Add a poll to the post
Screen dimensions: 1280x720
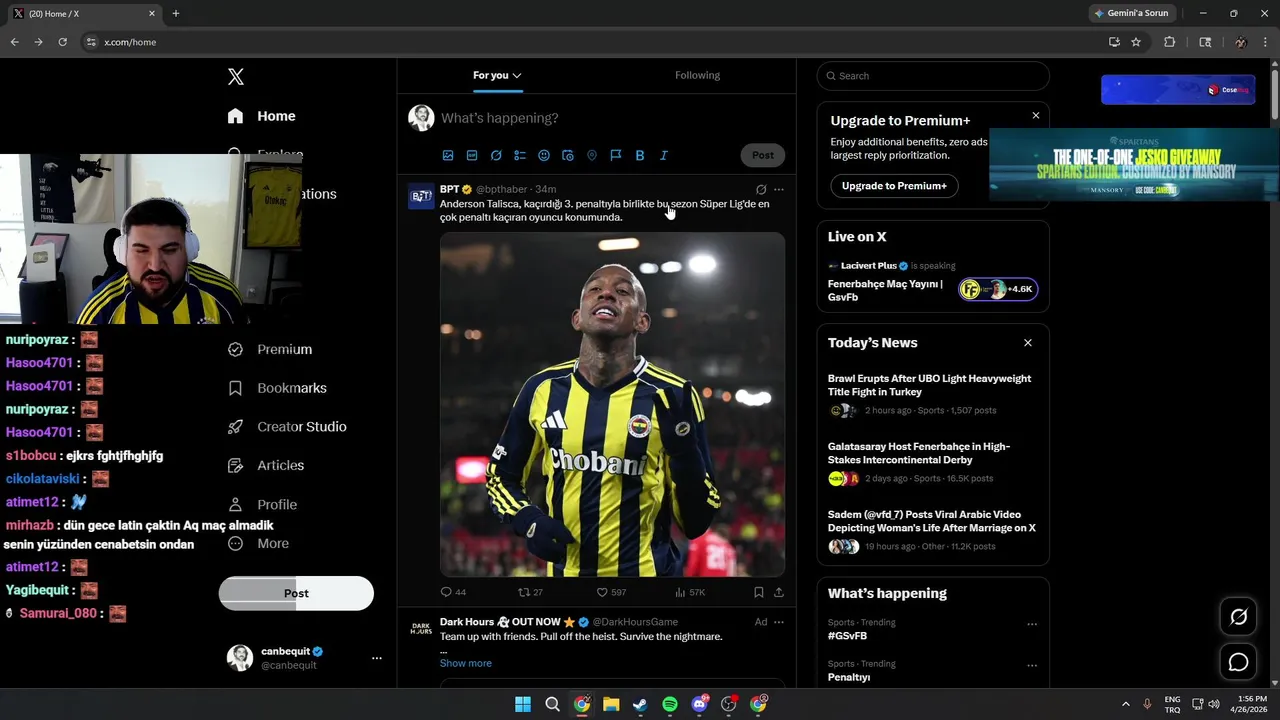coord(520,155)
